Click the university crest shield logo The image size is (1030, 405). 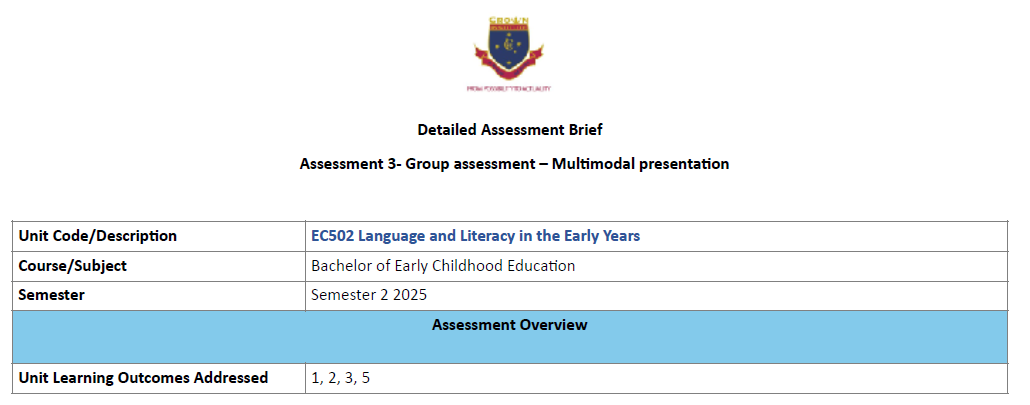tap(509, 47)
